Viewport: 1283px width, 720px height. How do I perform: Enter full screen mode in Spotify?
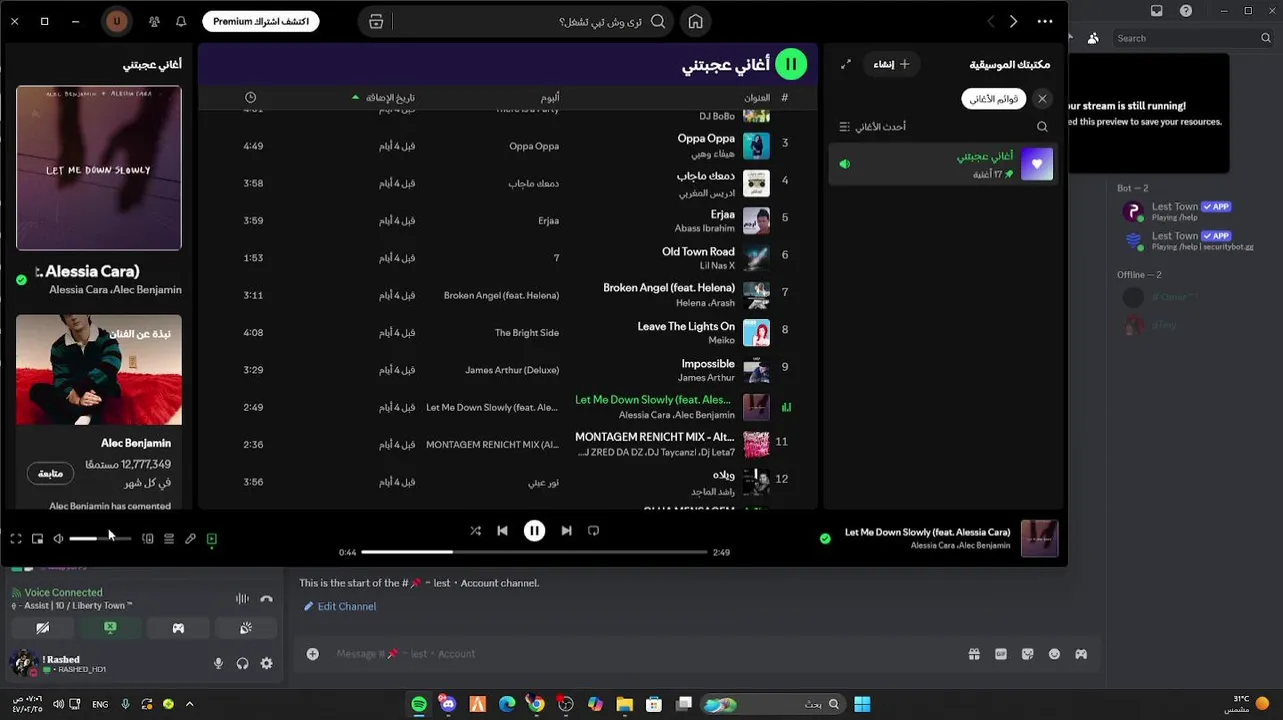coord(16,539)
